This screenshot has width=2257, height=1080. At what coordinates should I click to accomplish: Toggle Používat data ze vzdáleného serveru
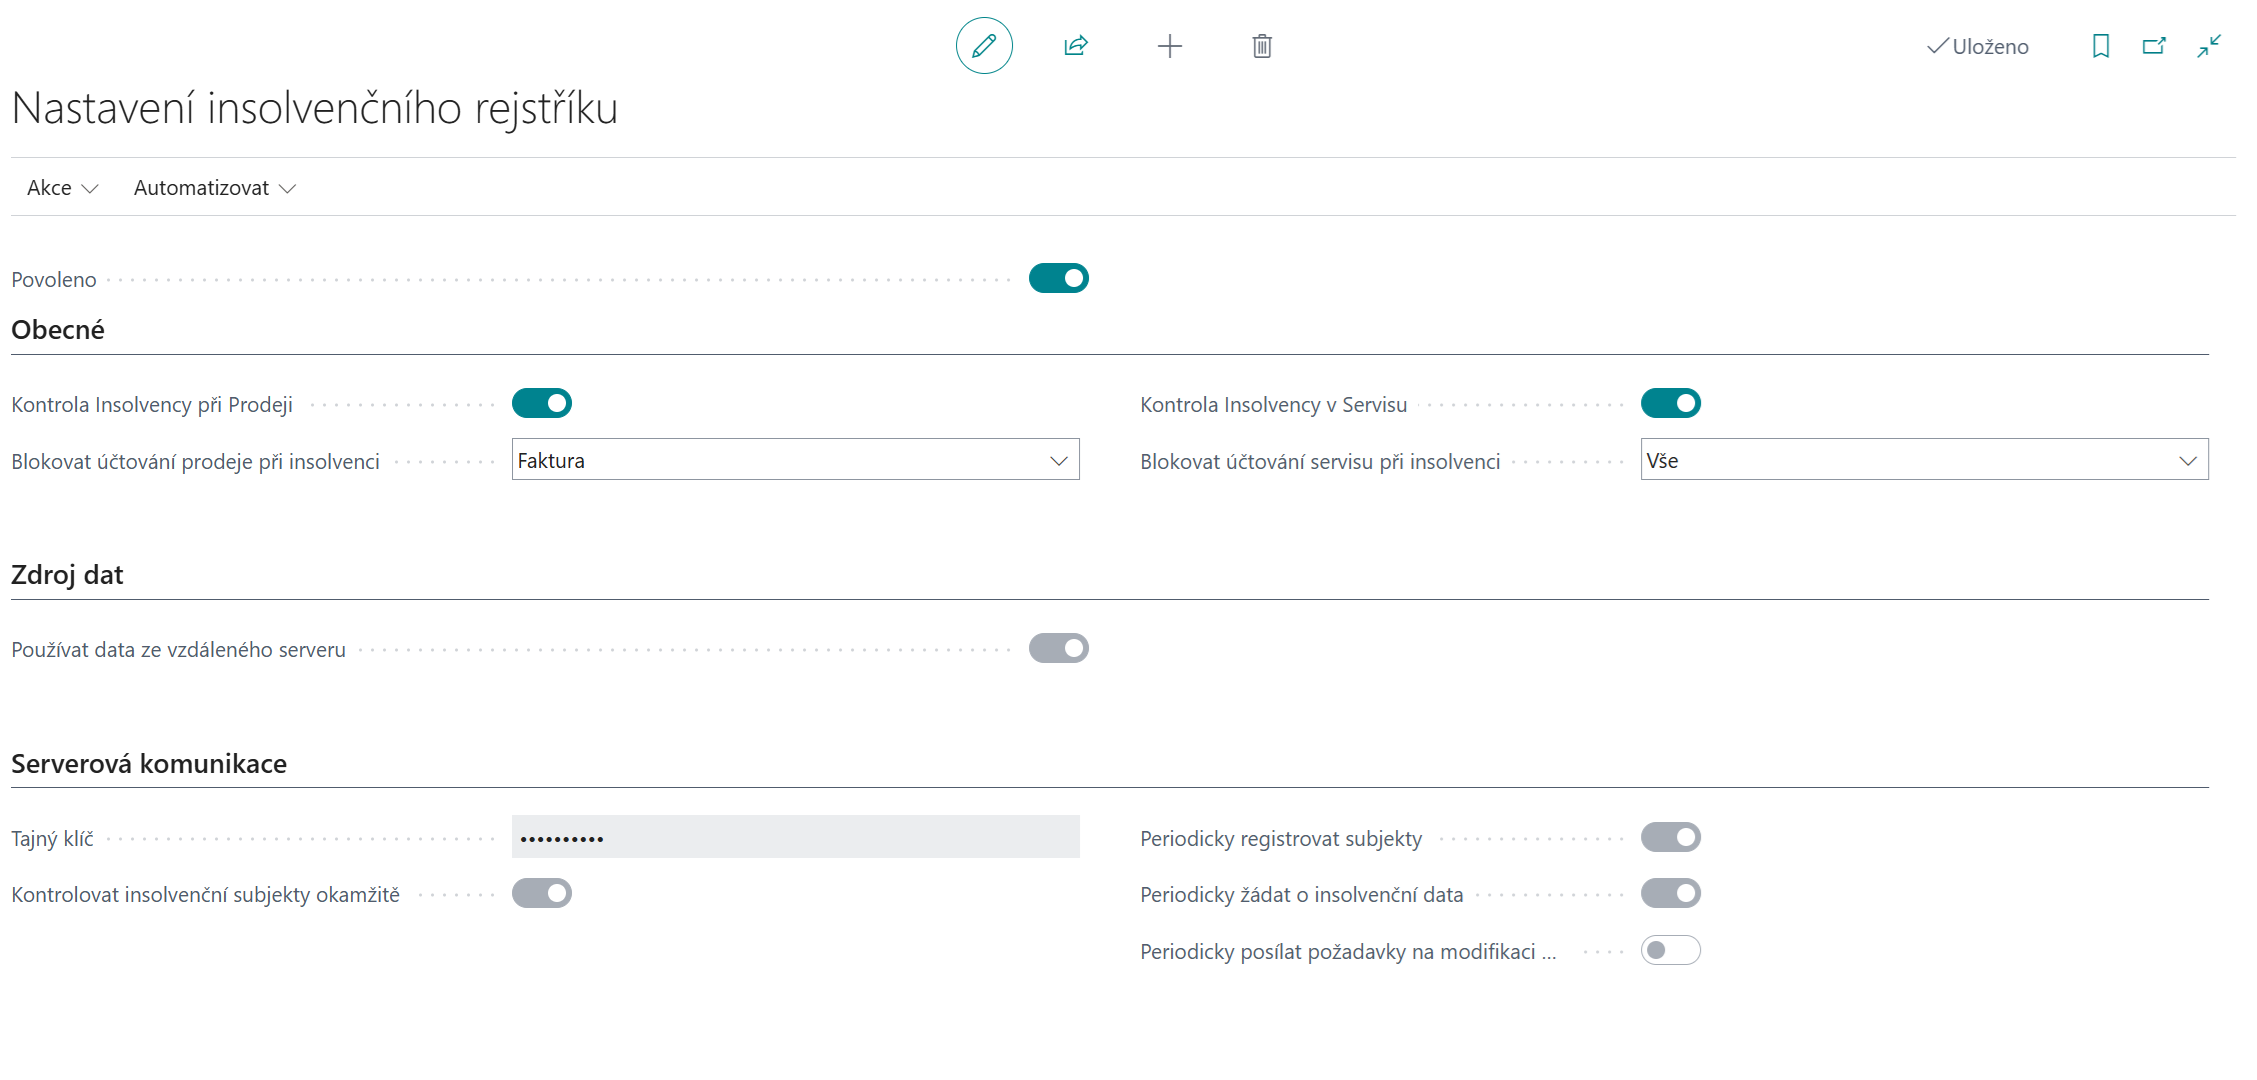click(x=1058, y=648)
